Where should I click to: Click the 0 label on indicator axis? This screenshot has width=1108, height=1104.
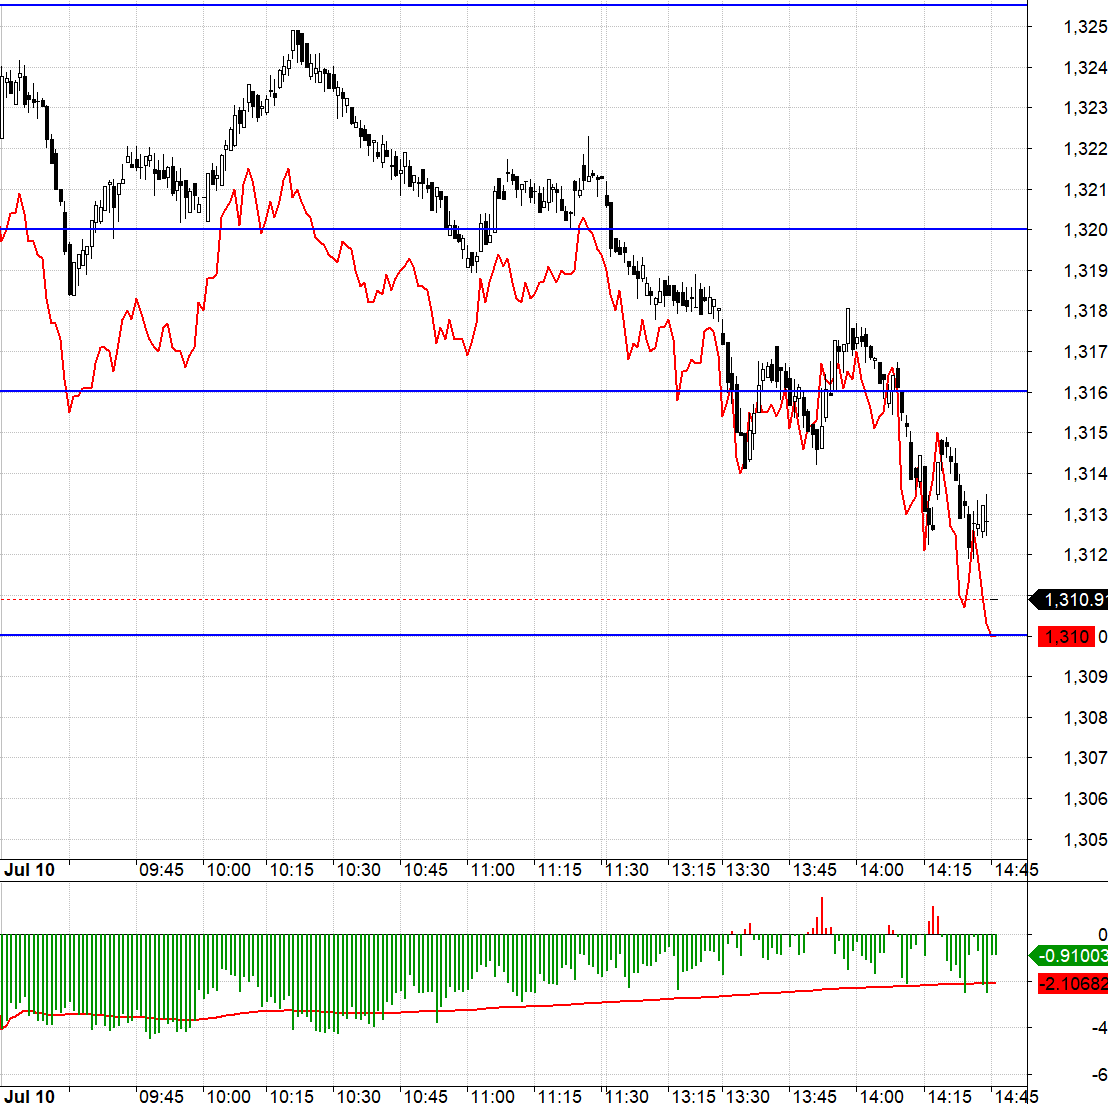point(1102,935)
